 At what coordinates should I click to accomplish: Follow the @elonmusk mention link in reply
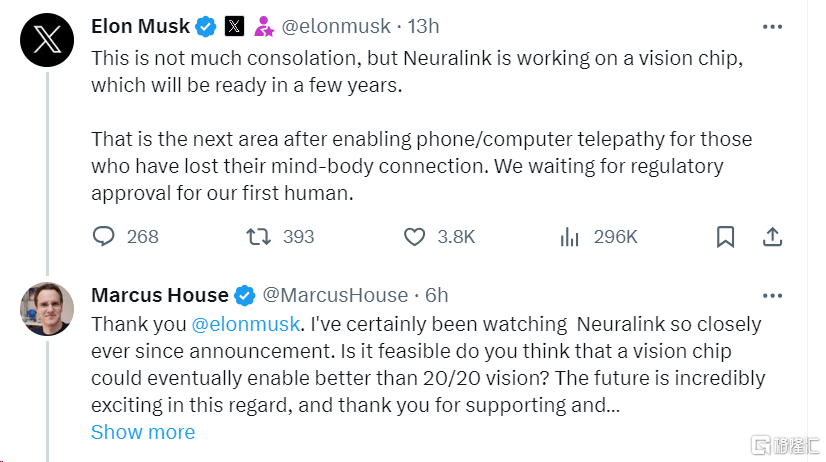[x=245, y=324]
